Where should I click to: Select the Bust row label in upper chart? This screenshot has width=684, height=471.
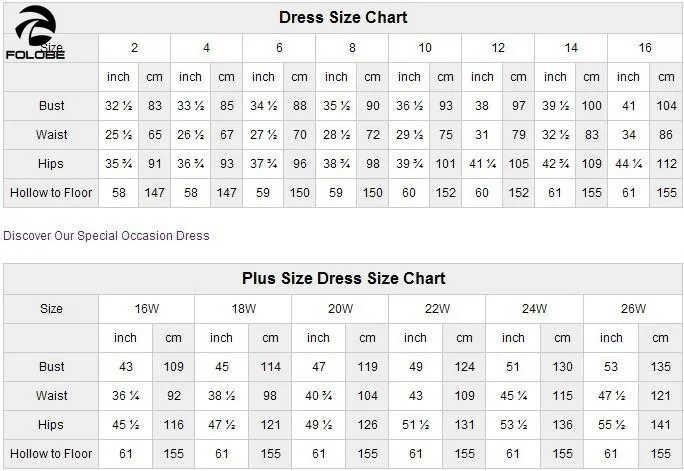pos(51,106)
